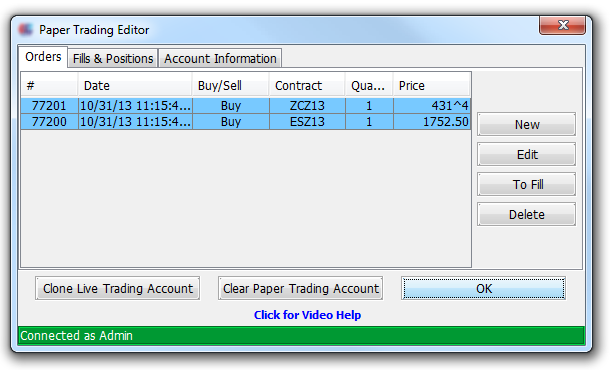Click the 1752.50 price cell
Screen dimensions: 613x370
(x=432, y=122)
